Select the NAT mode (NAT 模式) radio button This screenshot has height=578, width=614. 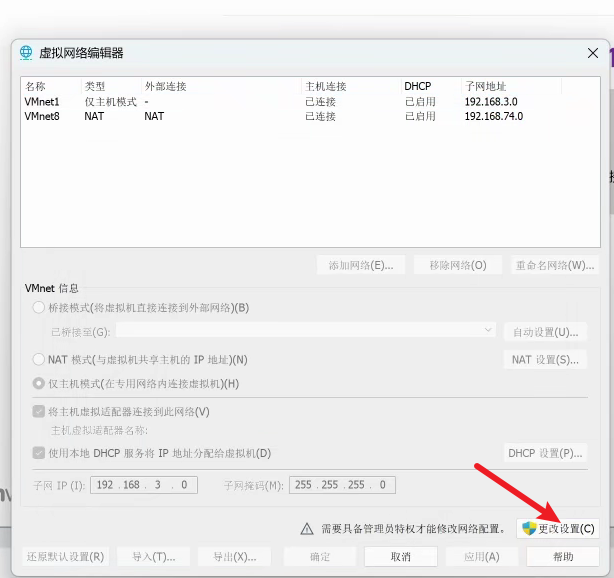[38, 359]
